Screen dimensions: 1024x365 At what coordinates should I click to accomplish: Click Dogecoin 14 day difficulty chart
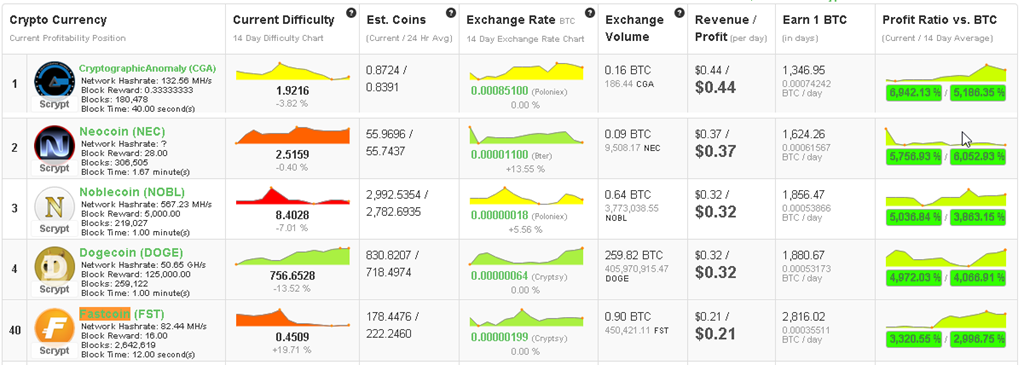coord(293,255)
